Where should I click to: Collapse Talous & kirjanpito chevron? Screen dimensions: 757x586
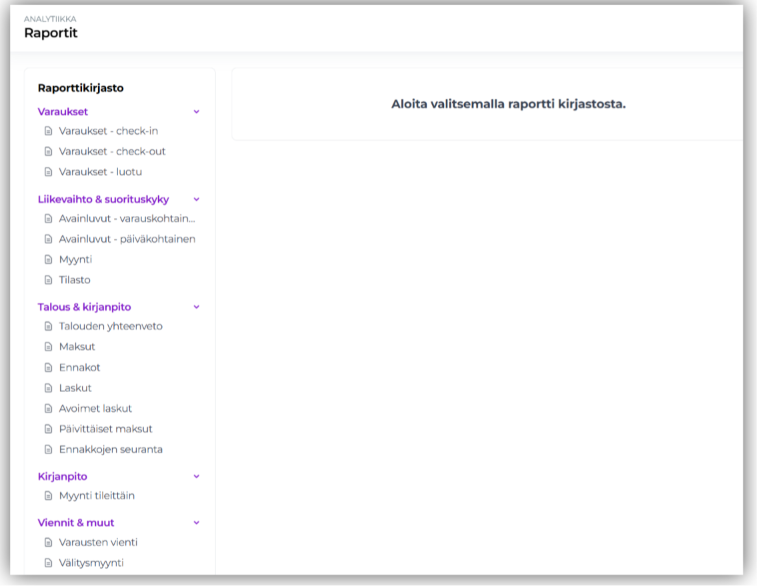coord(196,307)
